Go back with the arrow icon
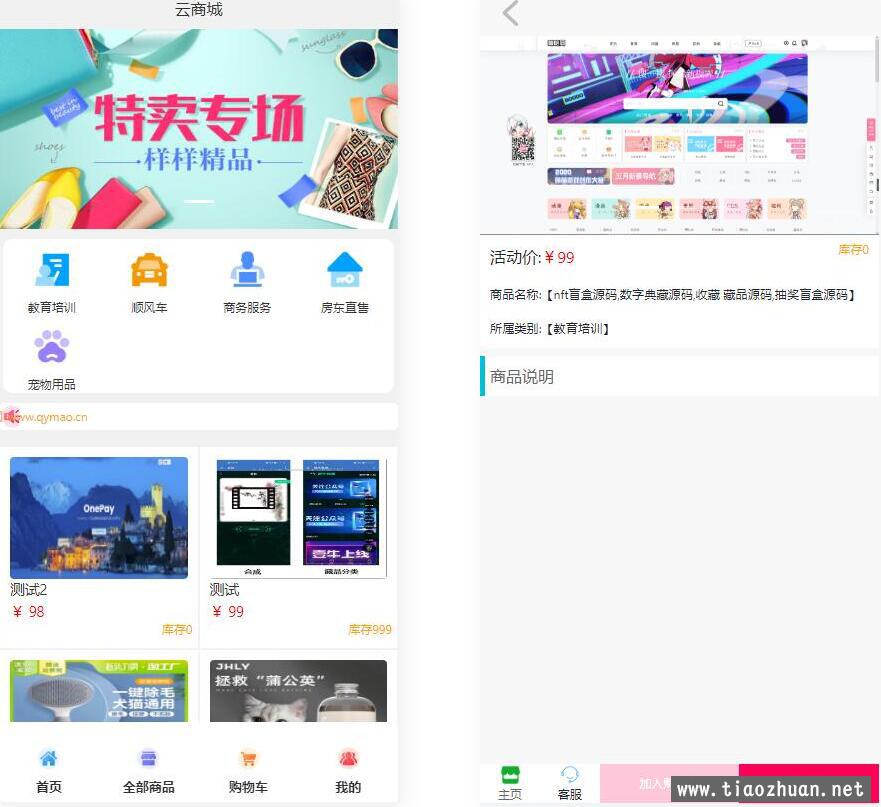This screenshot has height=807, width=881. [510, 13]
